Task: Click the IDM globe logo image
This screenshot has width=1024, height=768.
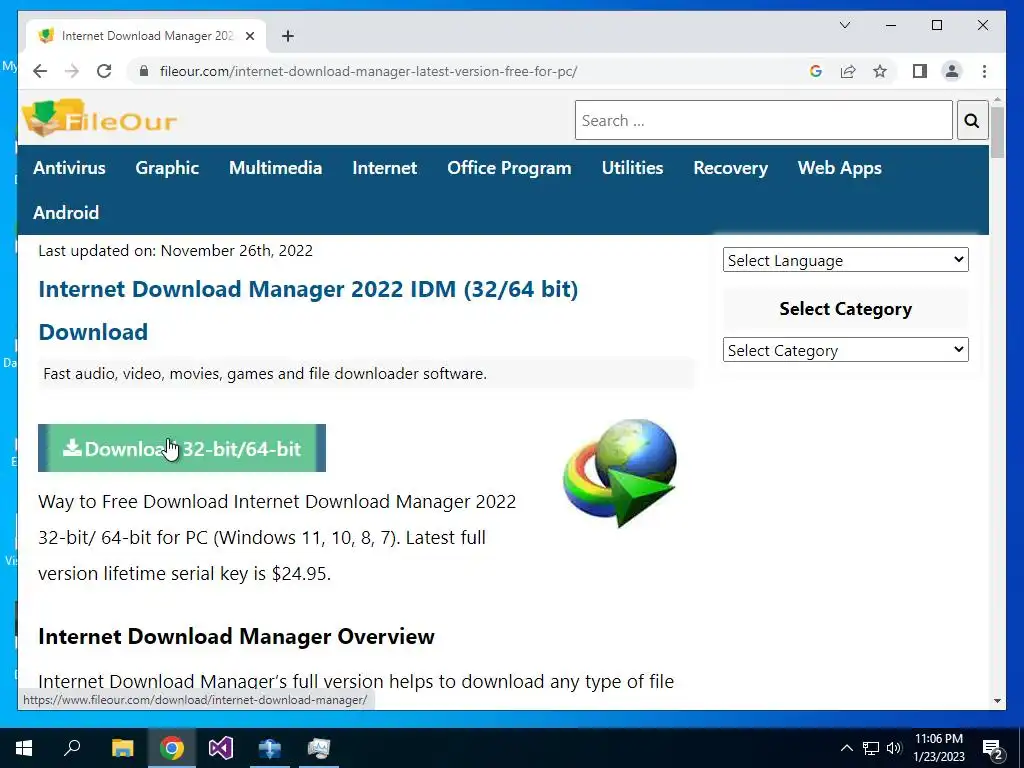Action: pos(619,473)
